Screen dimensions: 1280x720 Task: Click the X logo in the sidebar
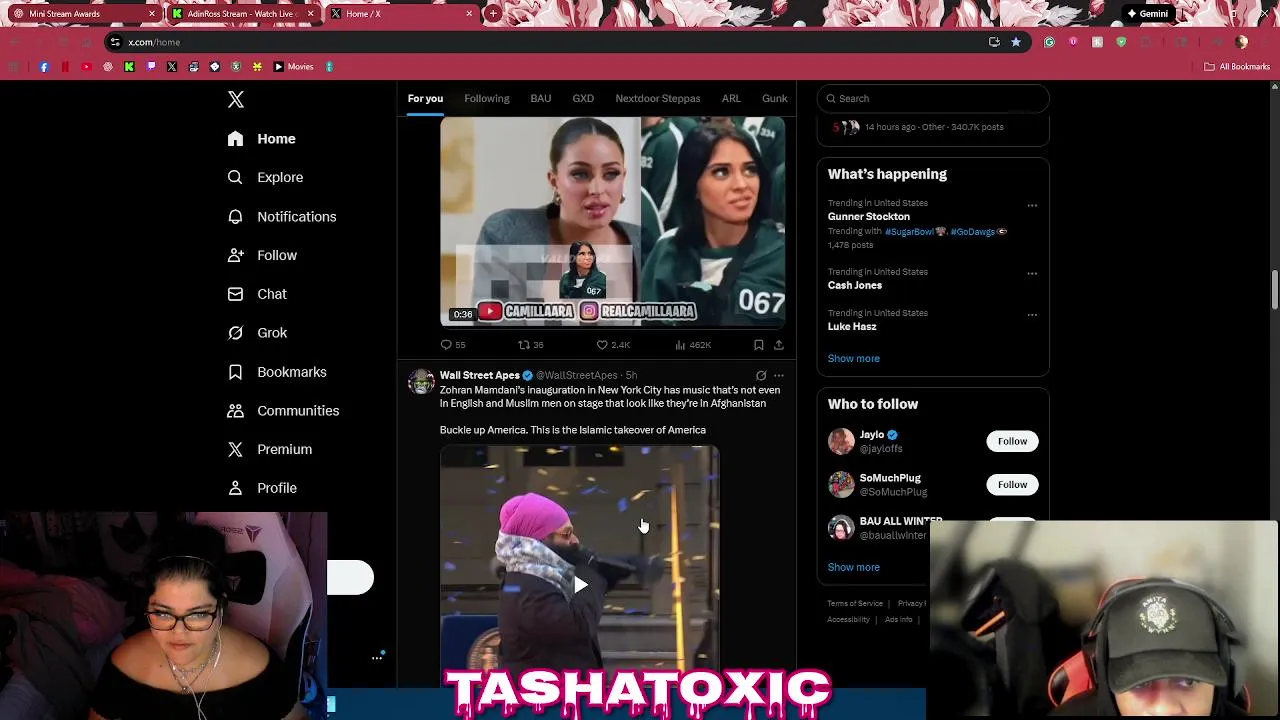coord(236,99)
